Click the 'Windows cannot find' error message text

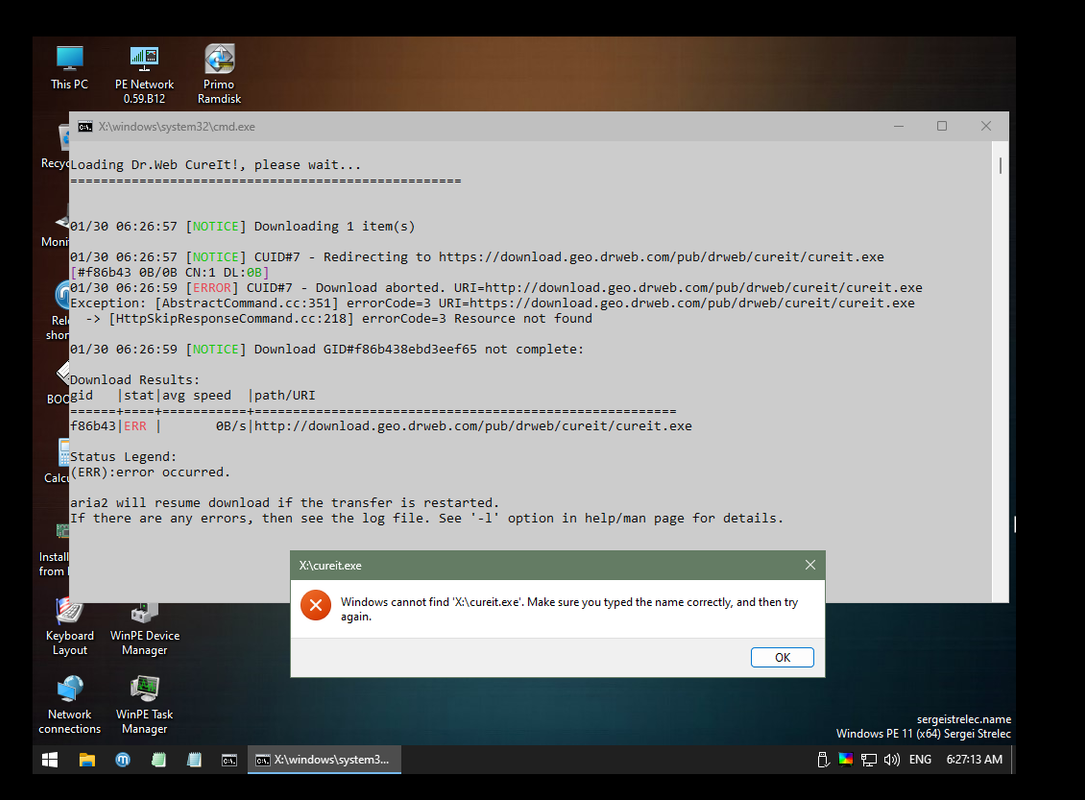click(x=569, y=609)
